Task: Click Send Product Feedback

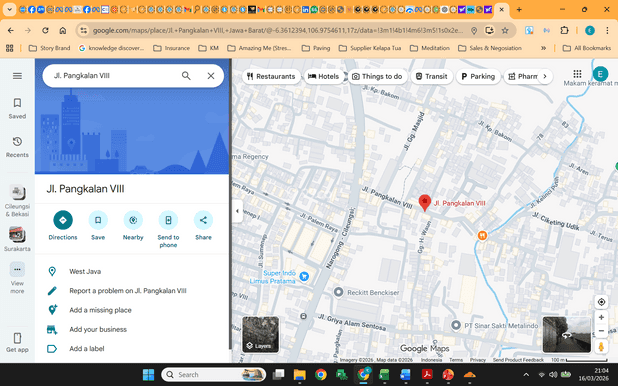Action: click(x=518, y=360)
